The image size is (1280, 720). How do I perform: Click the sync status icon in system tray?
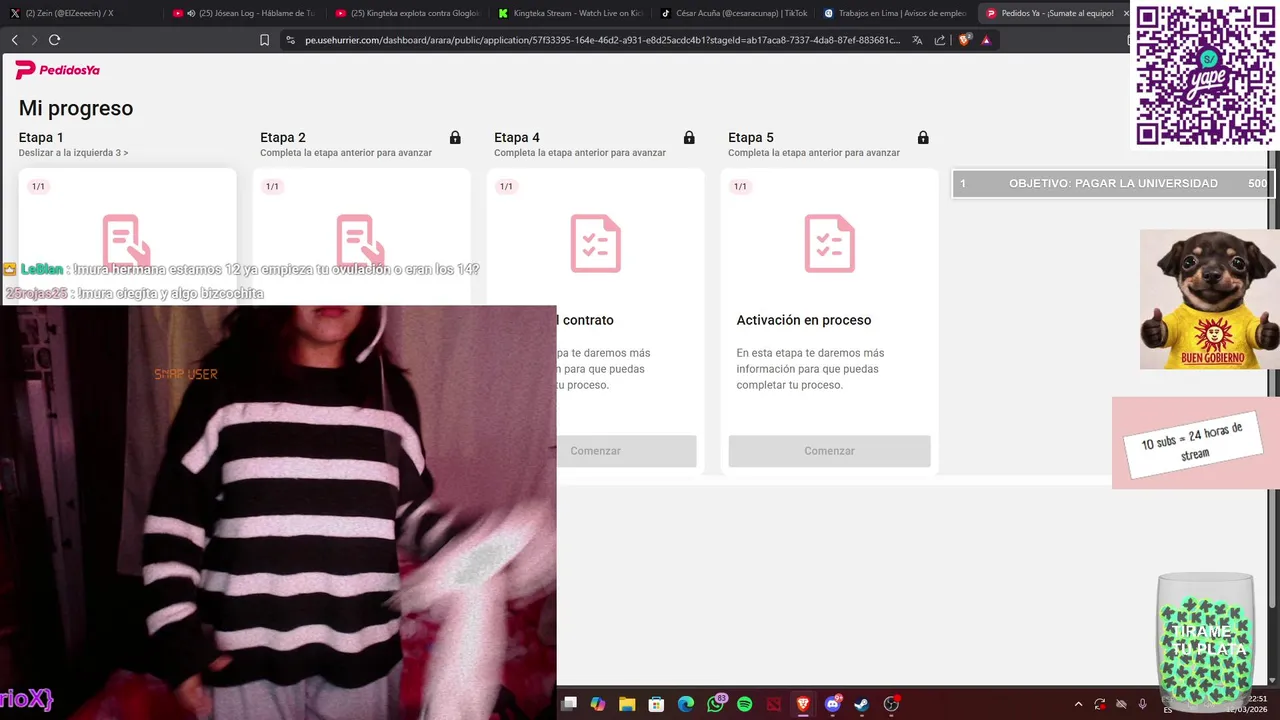pos(1100,704)
